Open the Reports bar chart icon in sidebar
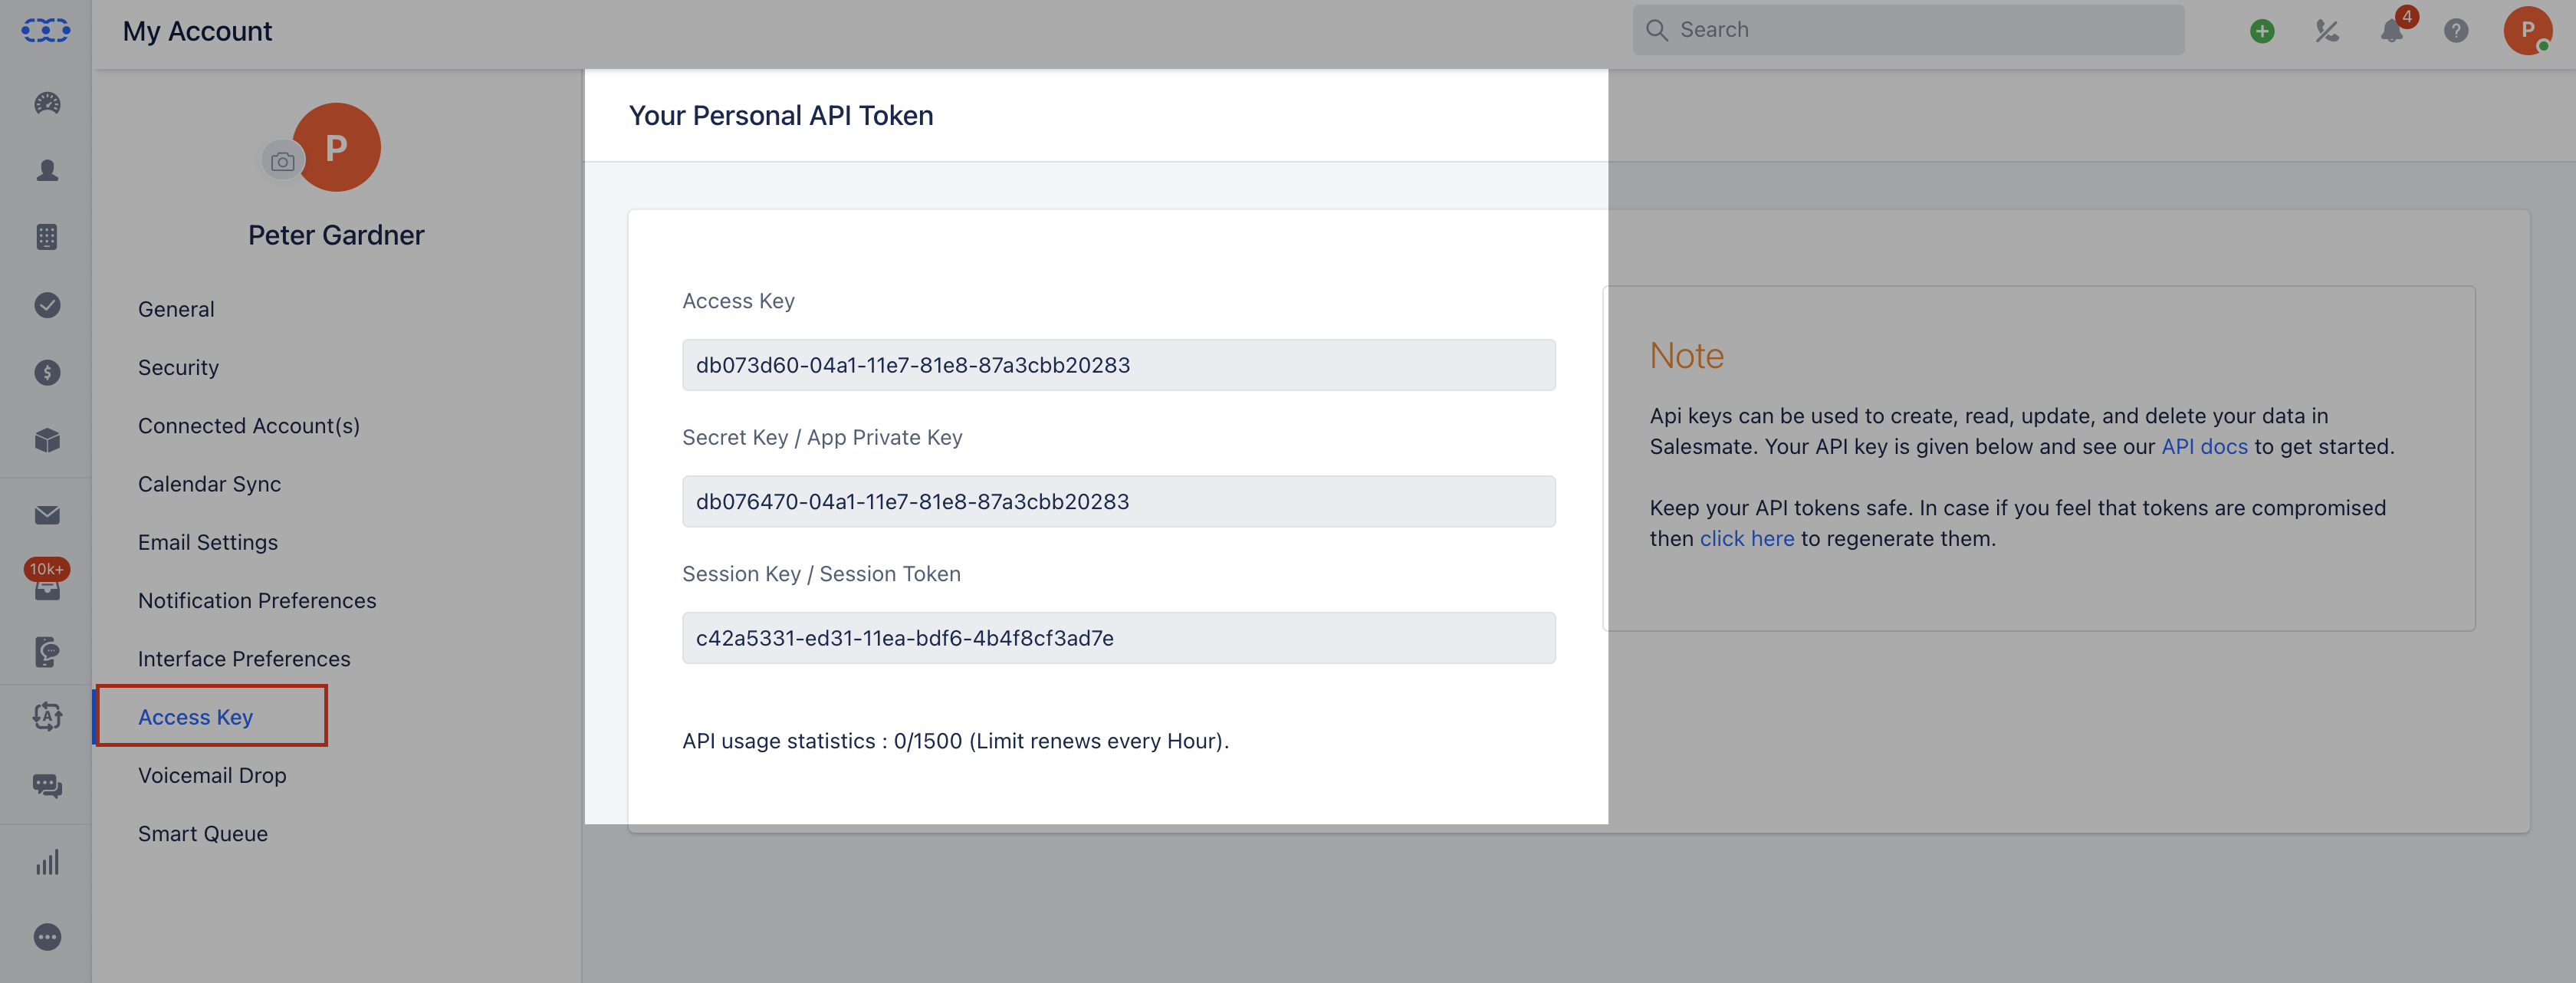Screen dimensions: 2576x983 tap(47, 862)
